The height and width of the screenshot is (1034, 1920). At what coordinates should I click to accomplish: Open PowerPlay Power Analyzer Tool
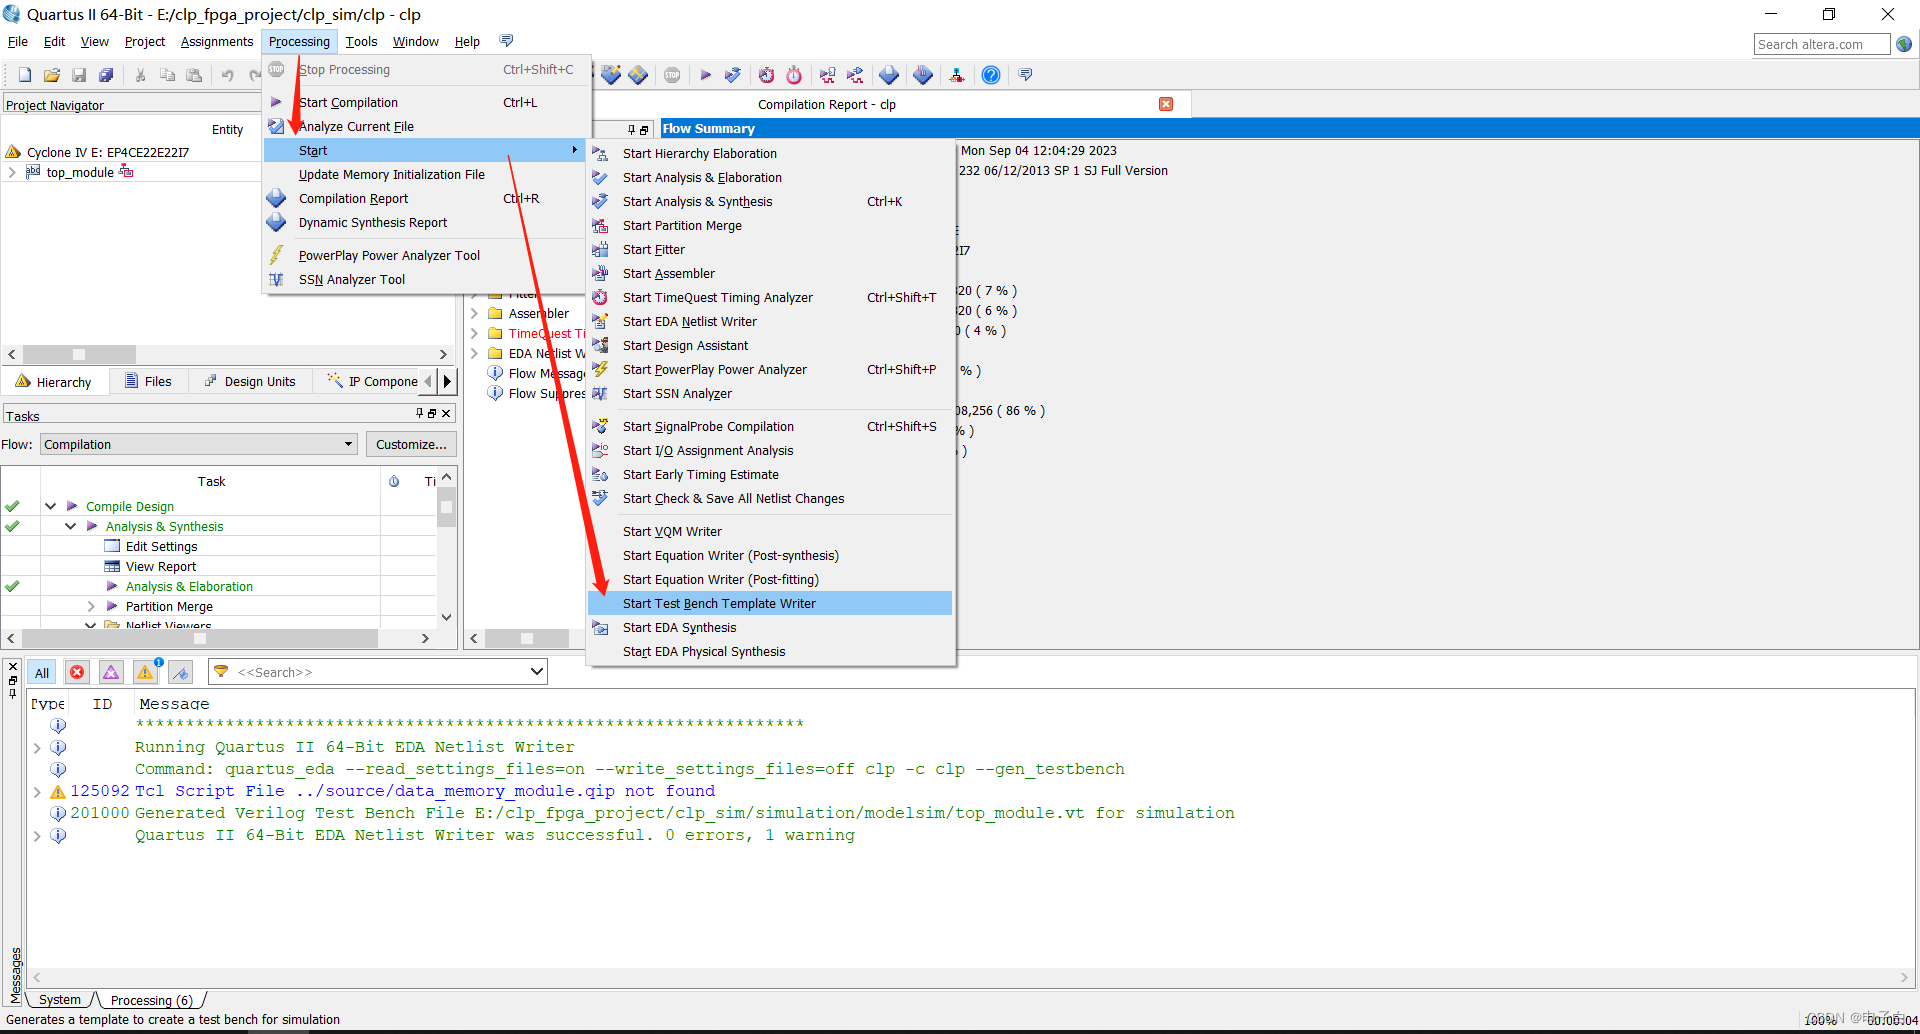(426, 255)
